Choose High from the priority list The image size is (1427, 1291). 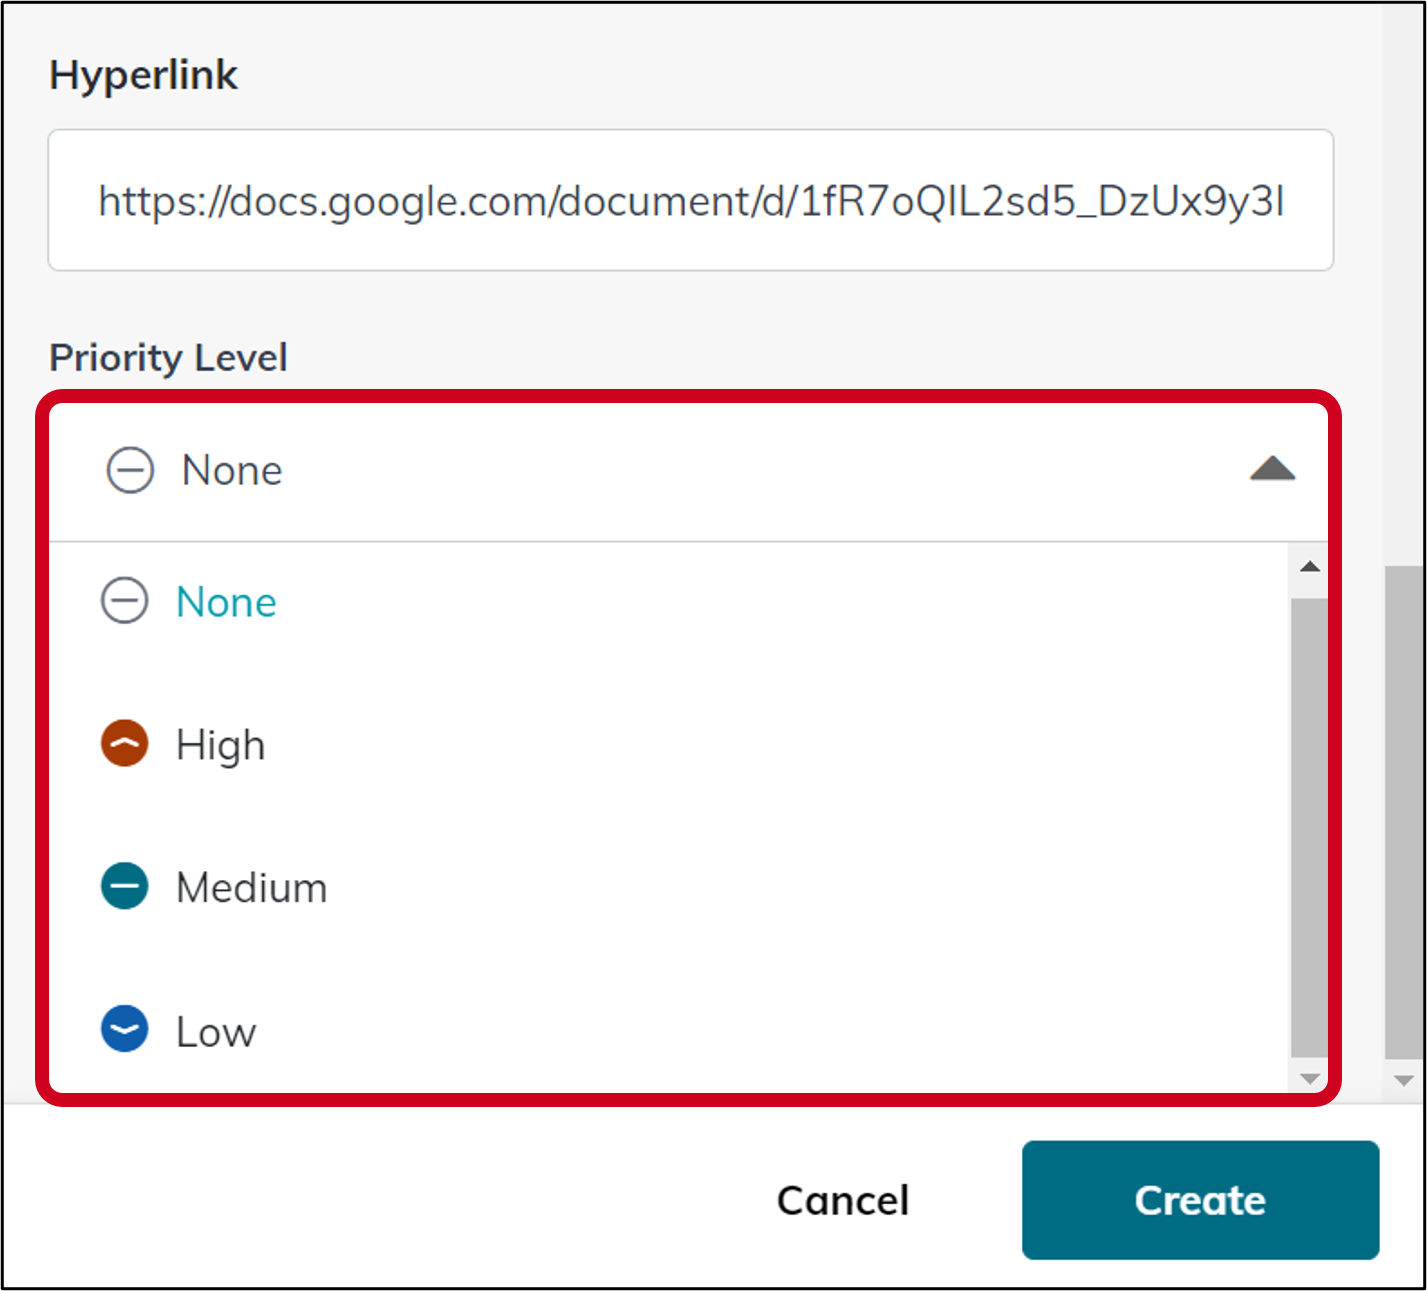[x=221, y=745]
